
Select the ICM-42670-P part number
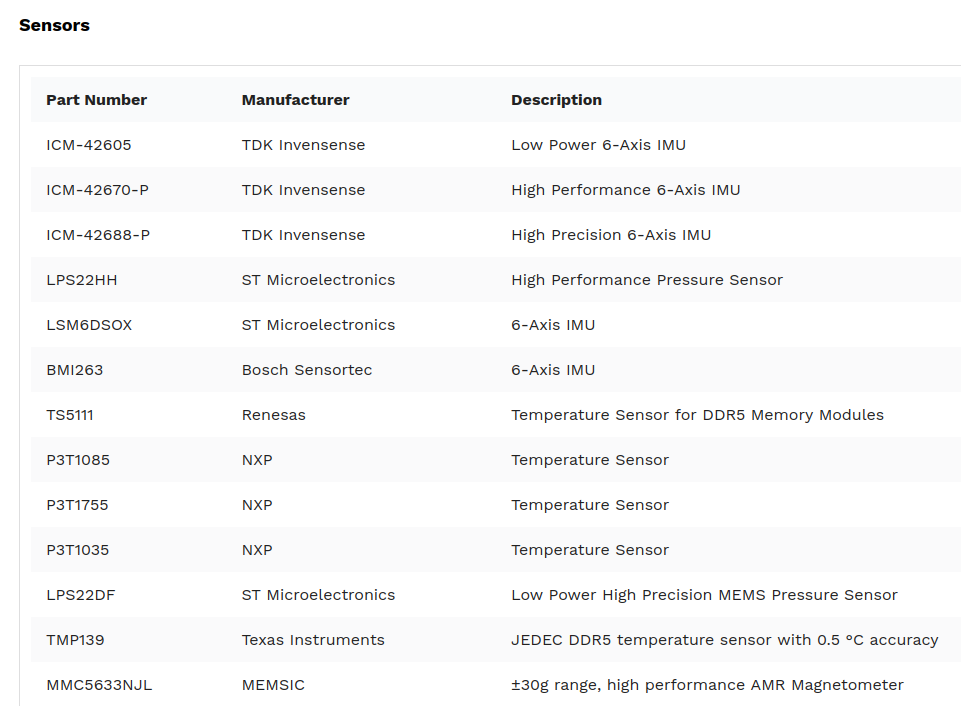[x=97, y=190]
